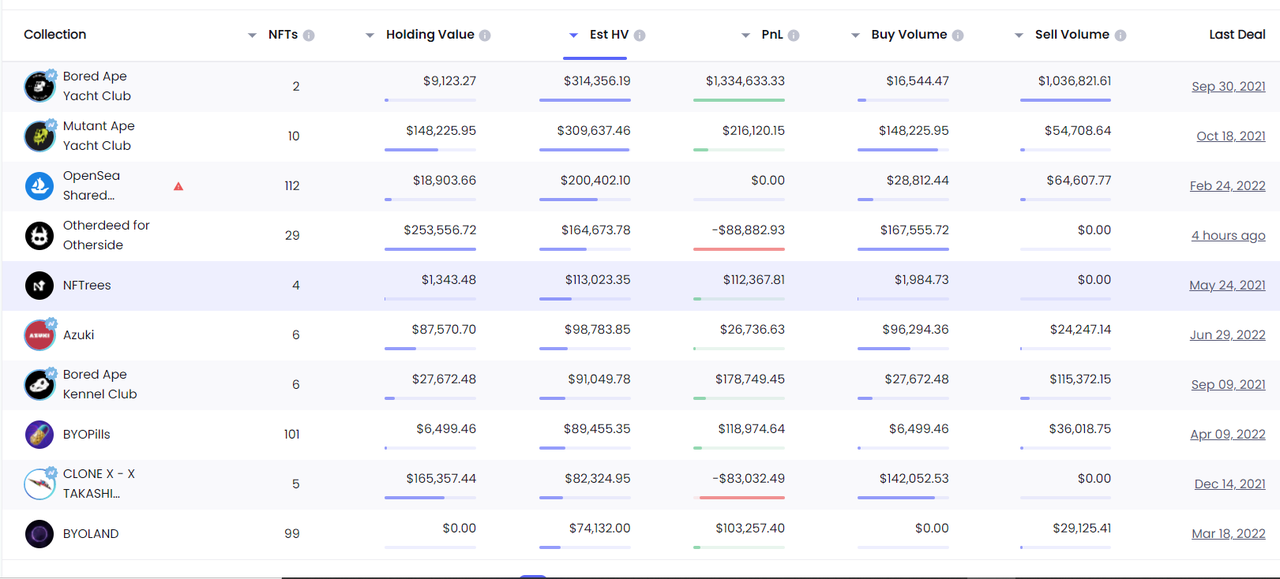Select the 'BYOLAND' collection name
This screenshot has height=579, width=1280.
(91, 534)
